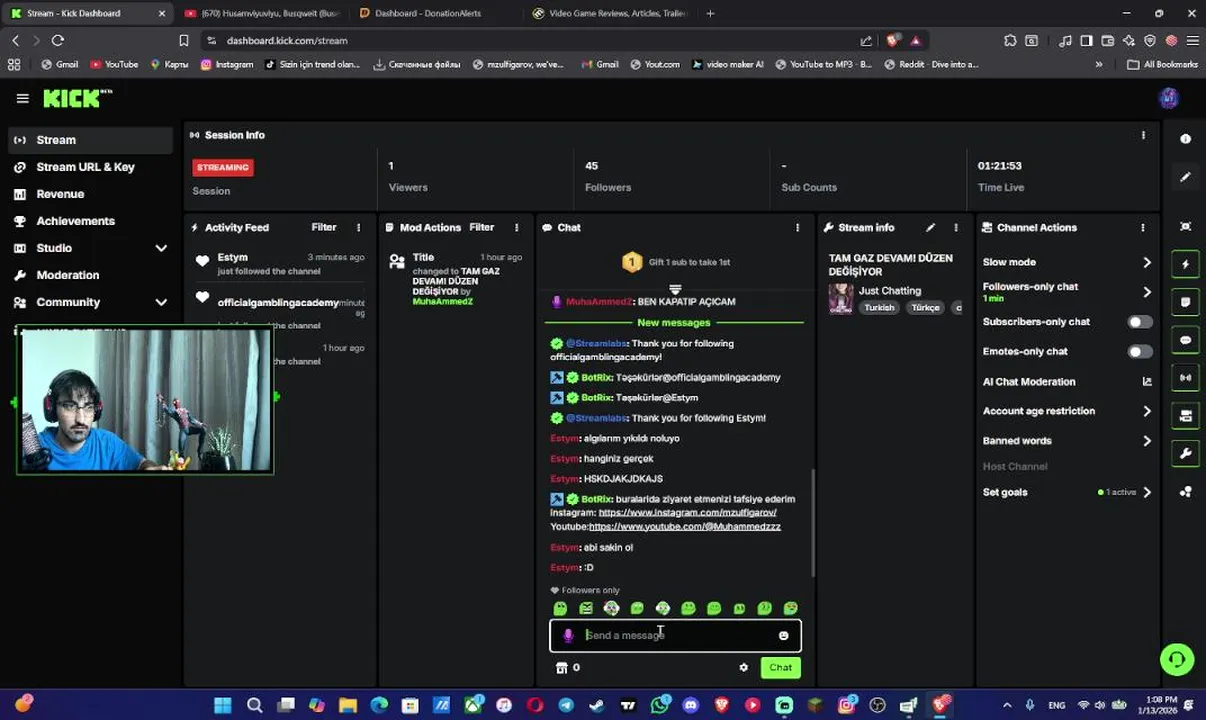Open Followers-only chat settings arrow
Screen dimensions: 1206x720
[1147, 292]
